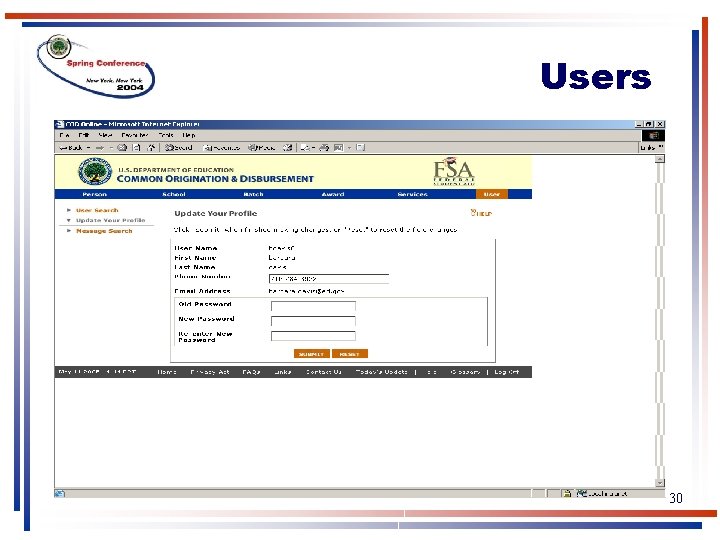Open the Media toolbar button
Viewport: 720px width, 540px height.
click(x=261, y=148)
